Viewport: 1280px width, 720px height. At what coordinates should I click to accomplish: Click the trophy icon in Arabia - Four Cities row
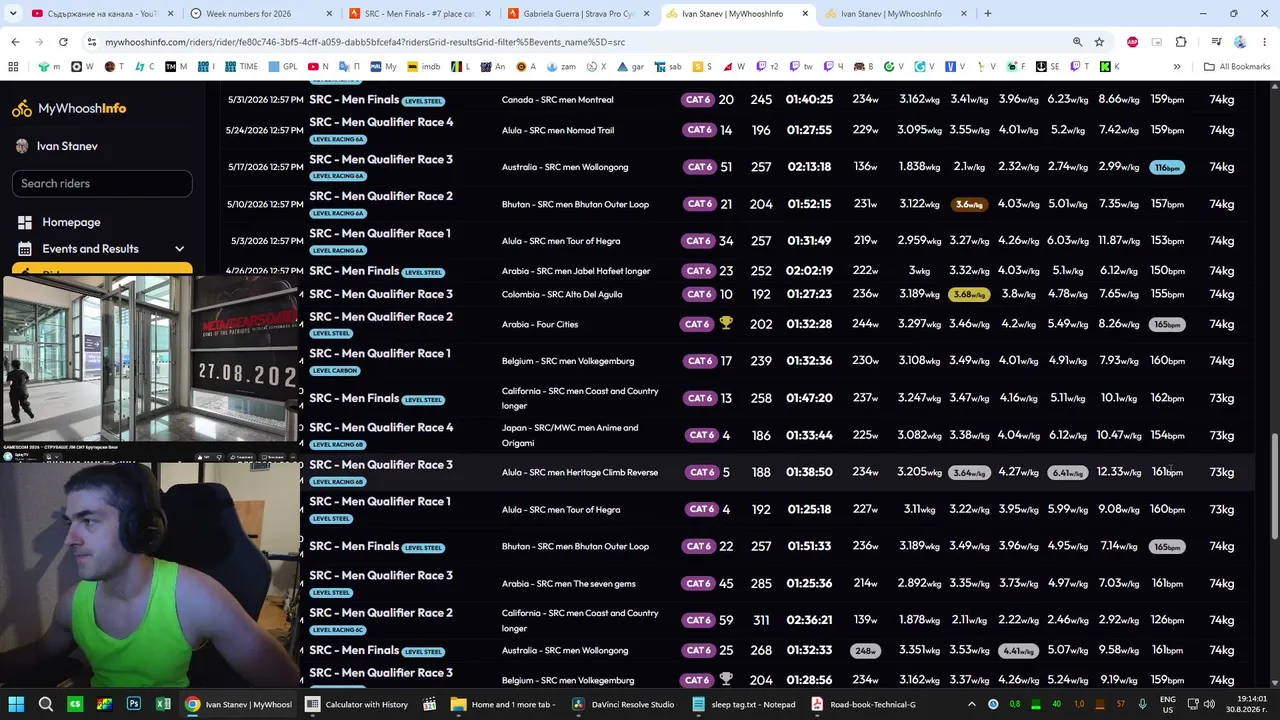(726, 324)
